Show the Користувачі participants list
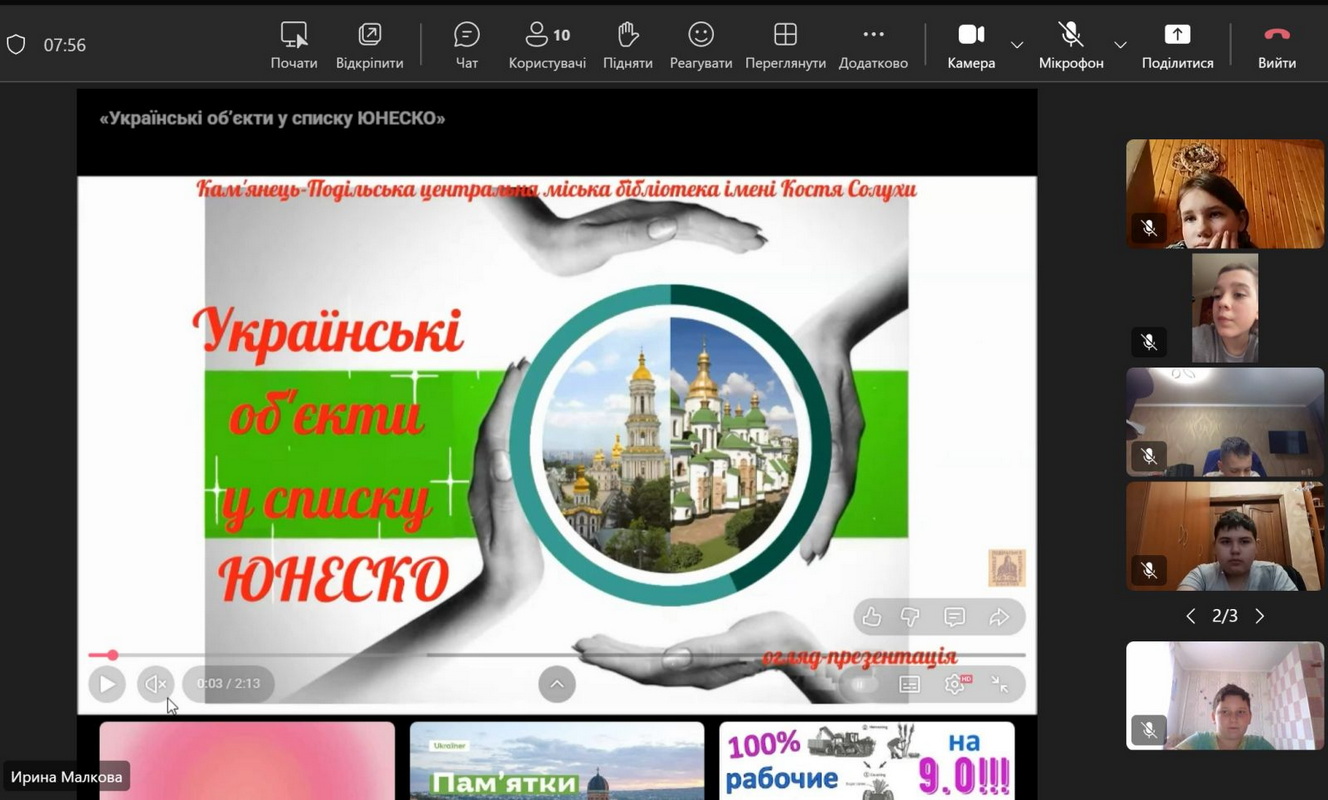This screenshot has height=800, width=1328. [x=547, y=46]
